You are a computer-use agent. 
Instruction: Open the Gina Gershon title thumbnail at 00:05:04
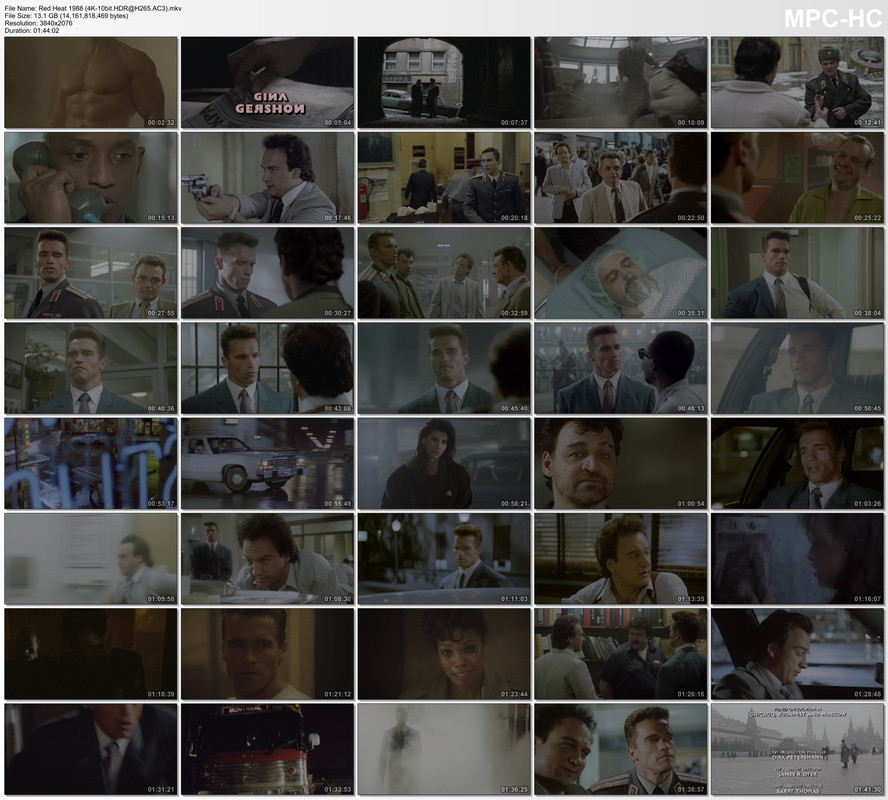pos(267,83)
